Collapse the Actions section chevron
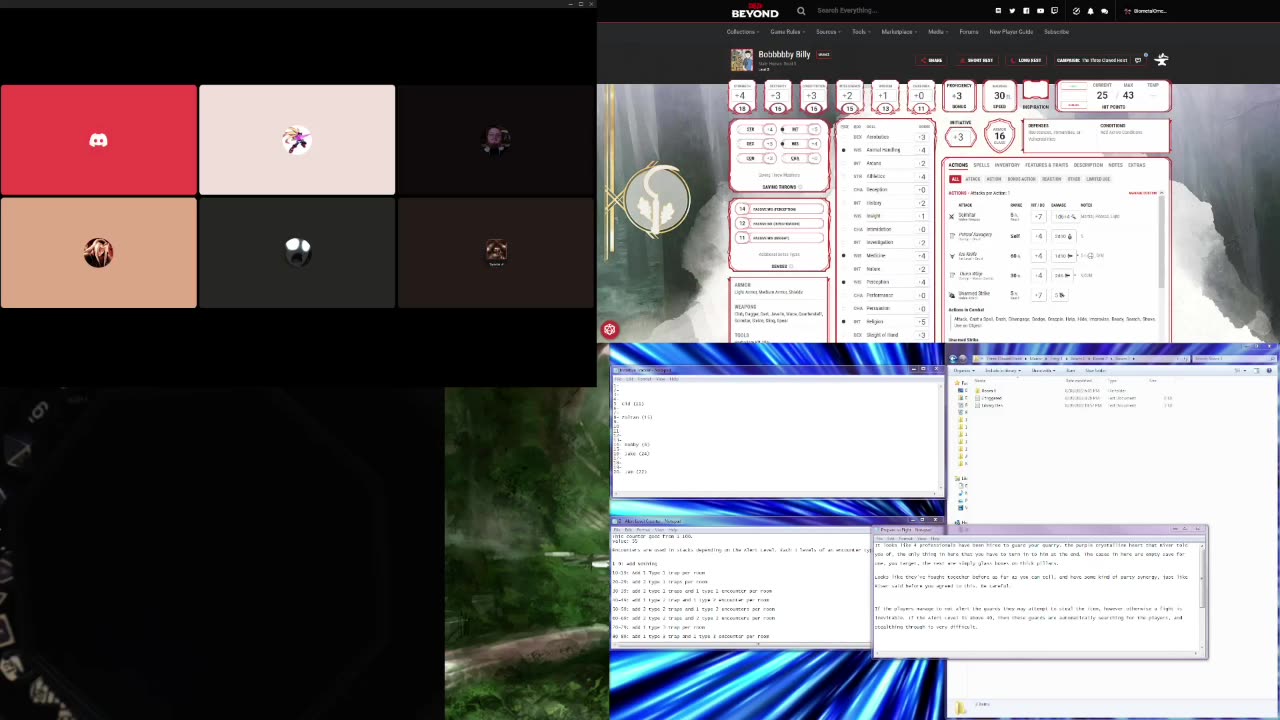 tap(1161, 193)
